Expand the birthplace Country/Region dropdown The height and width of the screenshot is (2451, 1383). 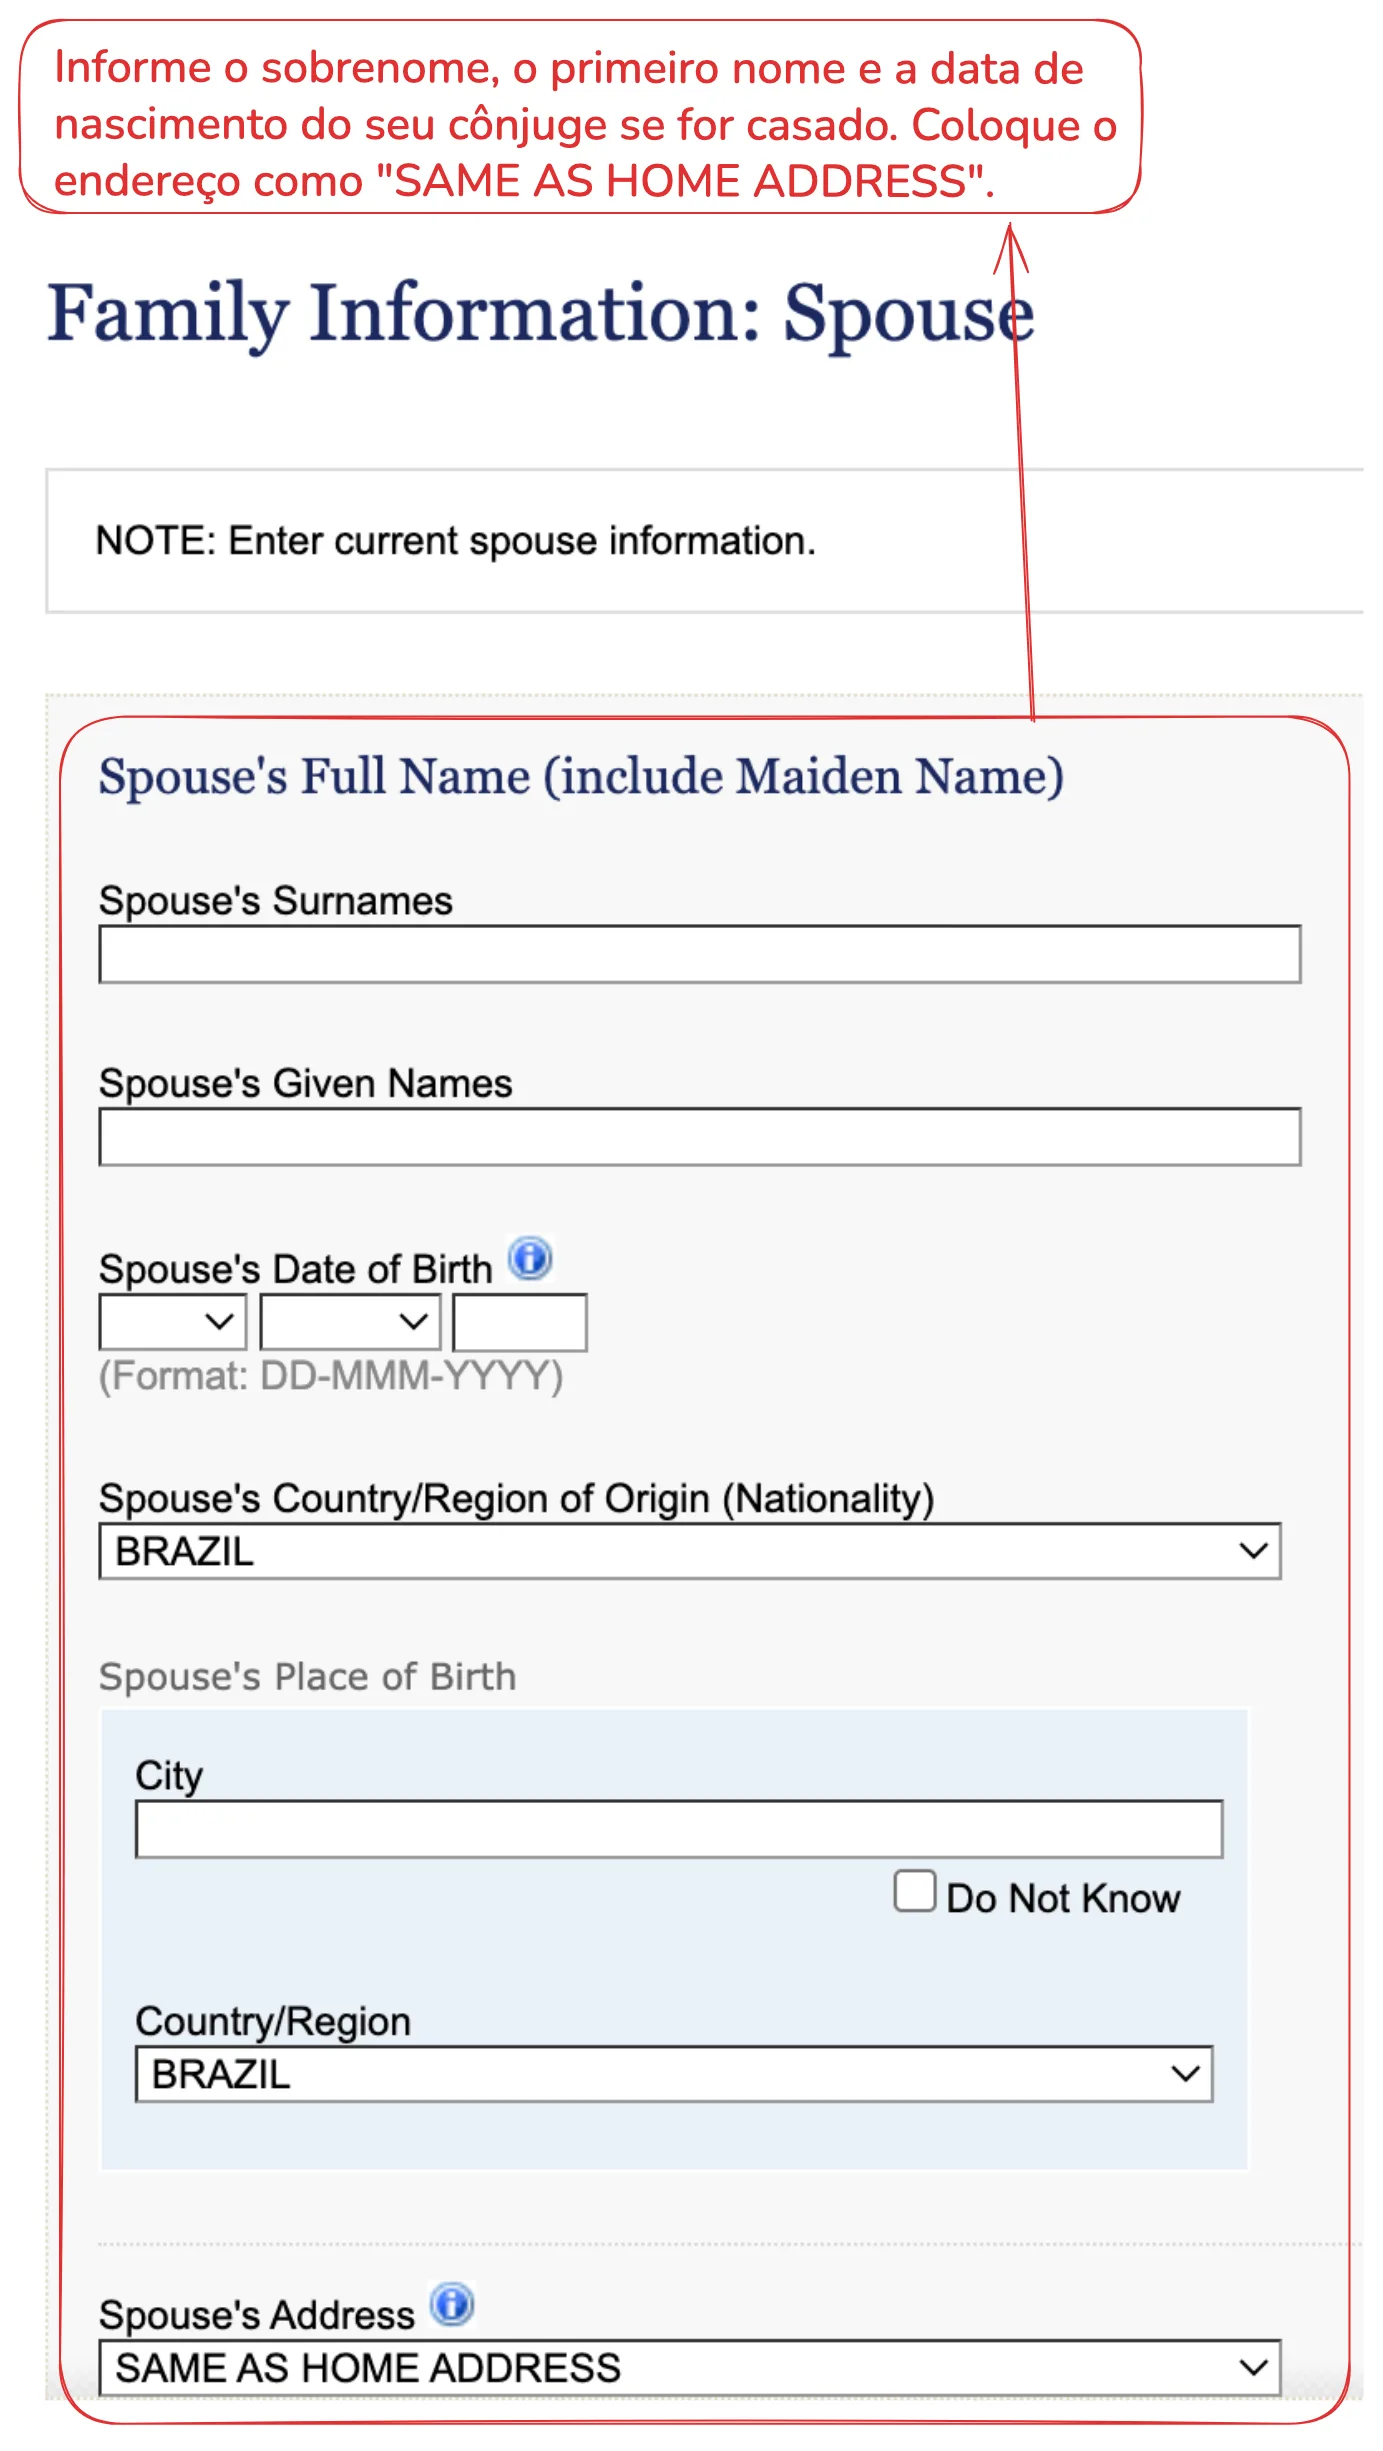point(674,2074)
